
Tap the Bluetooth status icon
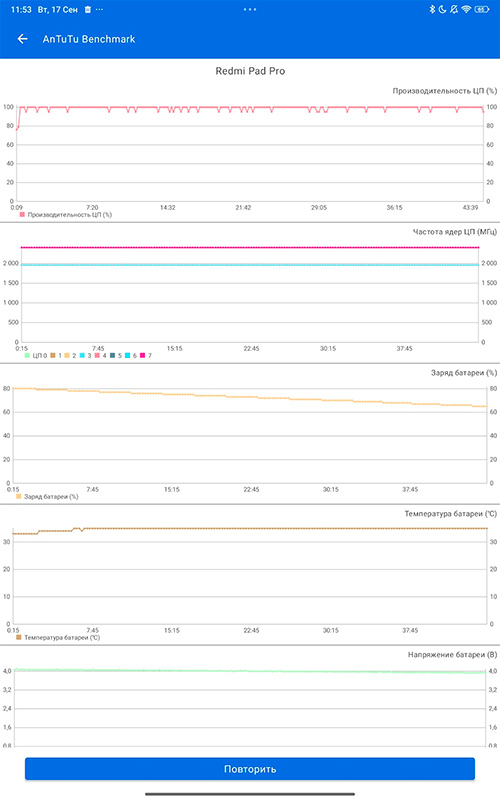coord(432,9)
